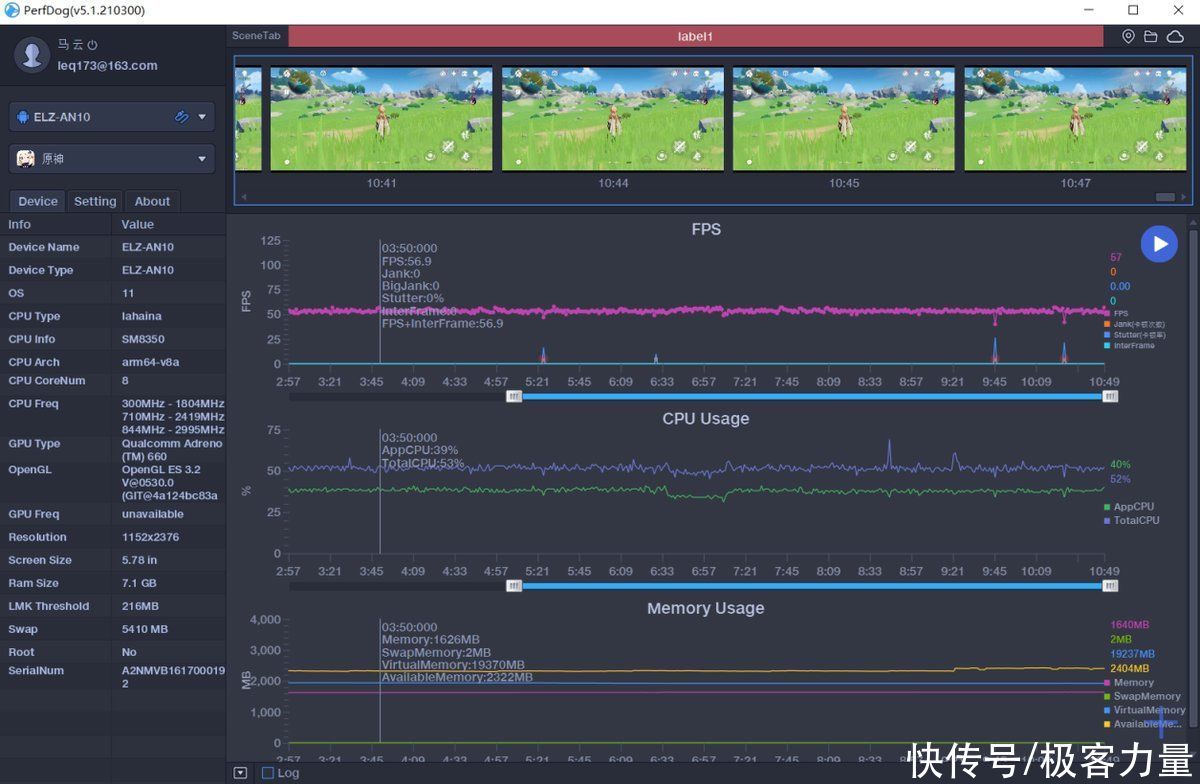Click the Ram Size value 7.1 GB
The height and width of the screenshot is (784, 1200).
(139, 583)
